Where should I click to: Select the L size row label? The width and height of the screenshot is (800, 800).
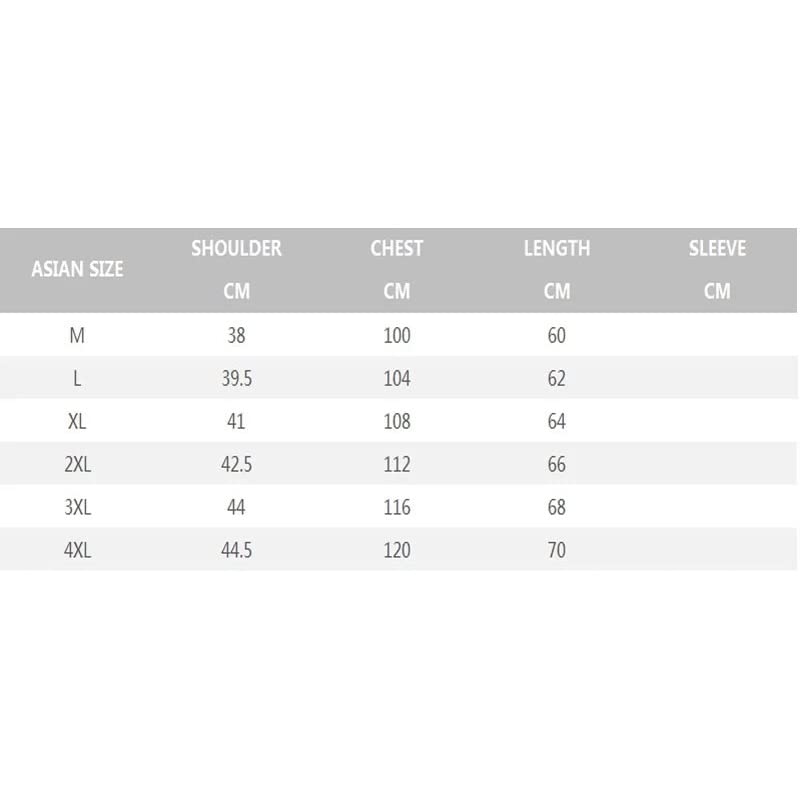point(77,379)
